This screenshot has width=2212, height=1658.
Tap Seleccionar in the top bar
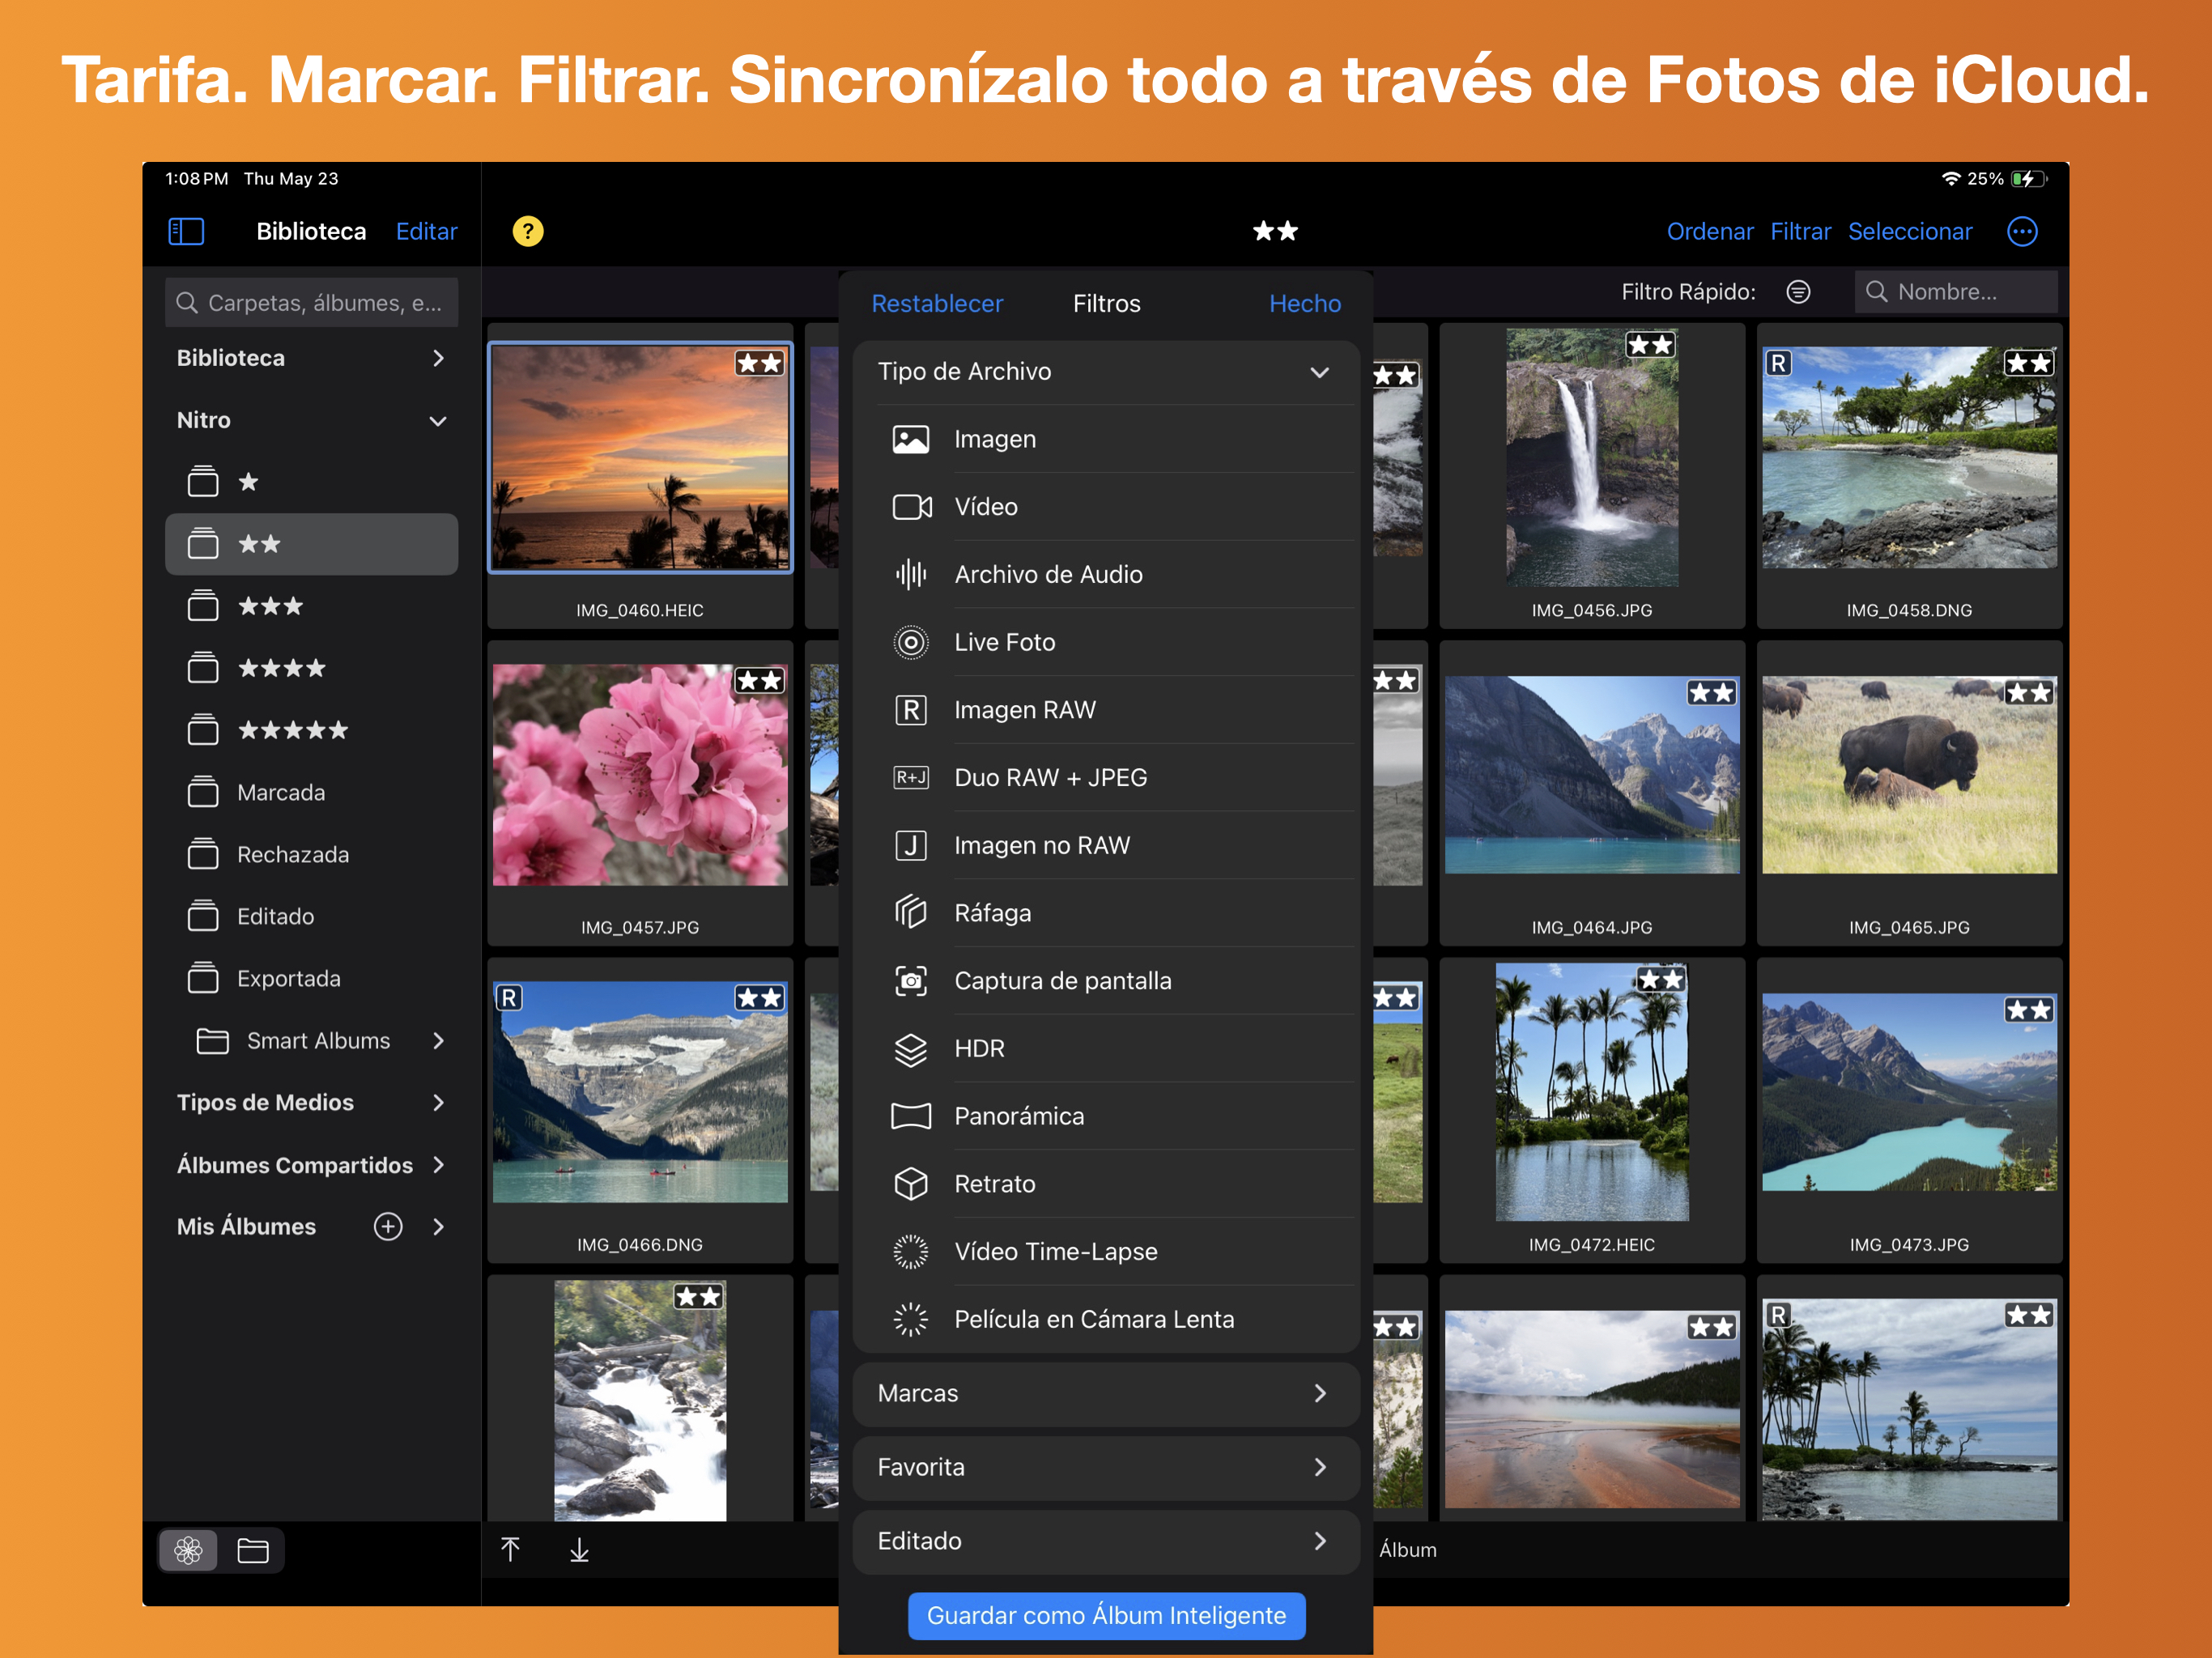click(1910, 232)
